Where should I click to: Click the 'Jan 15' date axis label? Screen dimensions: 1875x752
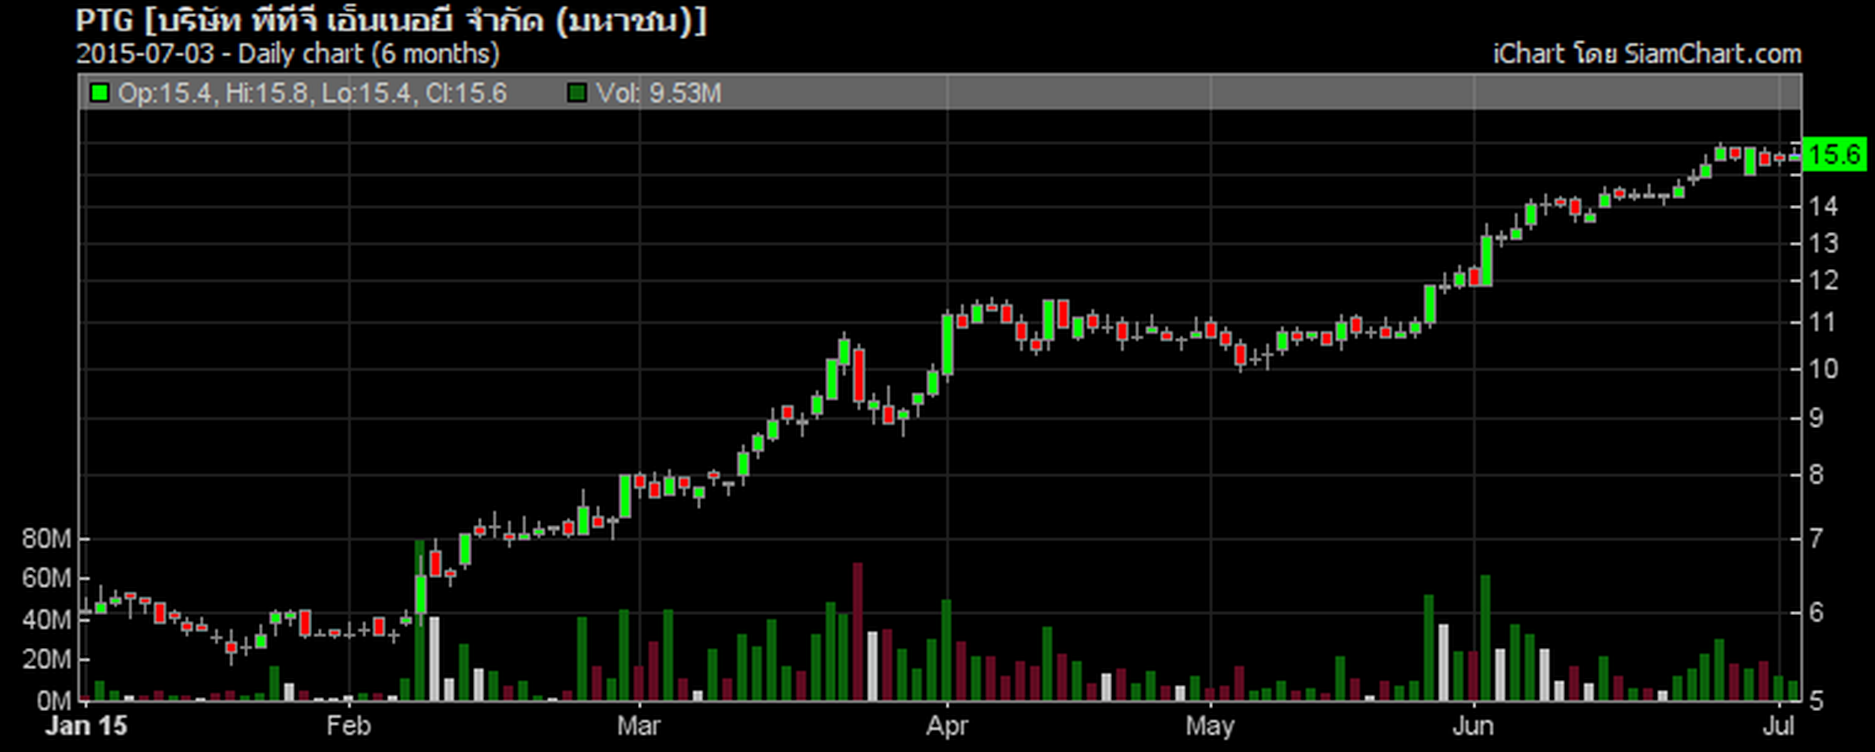point(86,725)
